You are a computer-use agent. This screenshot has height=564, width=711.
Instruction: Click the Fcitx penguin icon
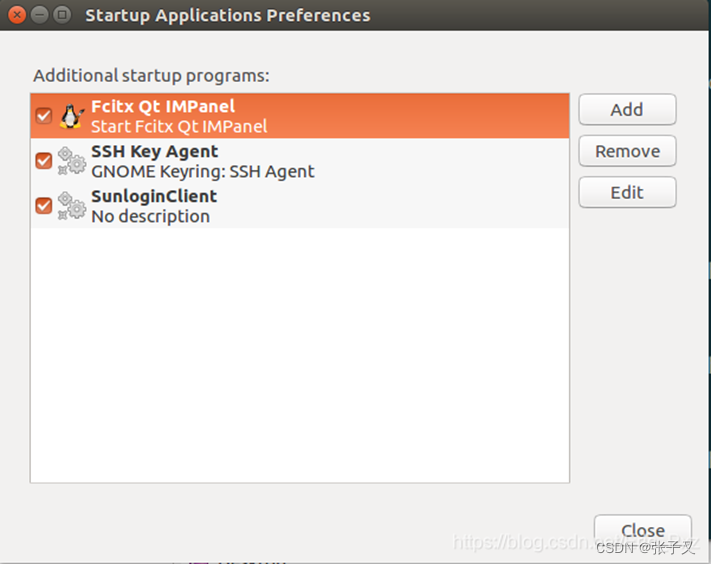pos(71,116)
